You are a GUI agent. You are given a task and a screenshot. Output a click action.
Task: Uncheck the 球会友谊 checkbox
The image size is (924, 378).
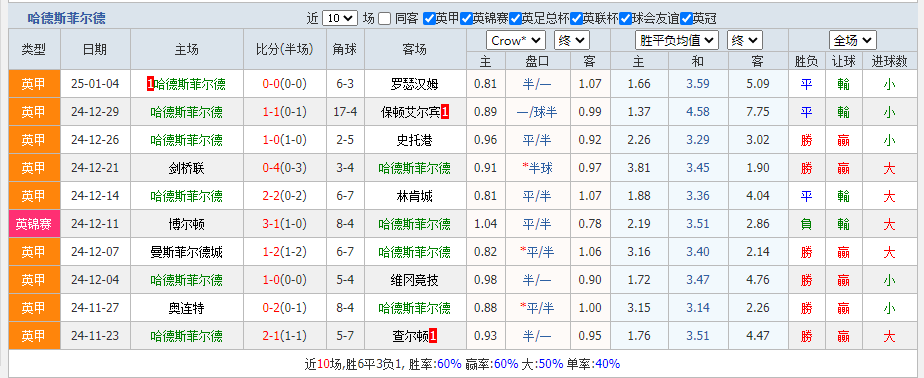625,18
